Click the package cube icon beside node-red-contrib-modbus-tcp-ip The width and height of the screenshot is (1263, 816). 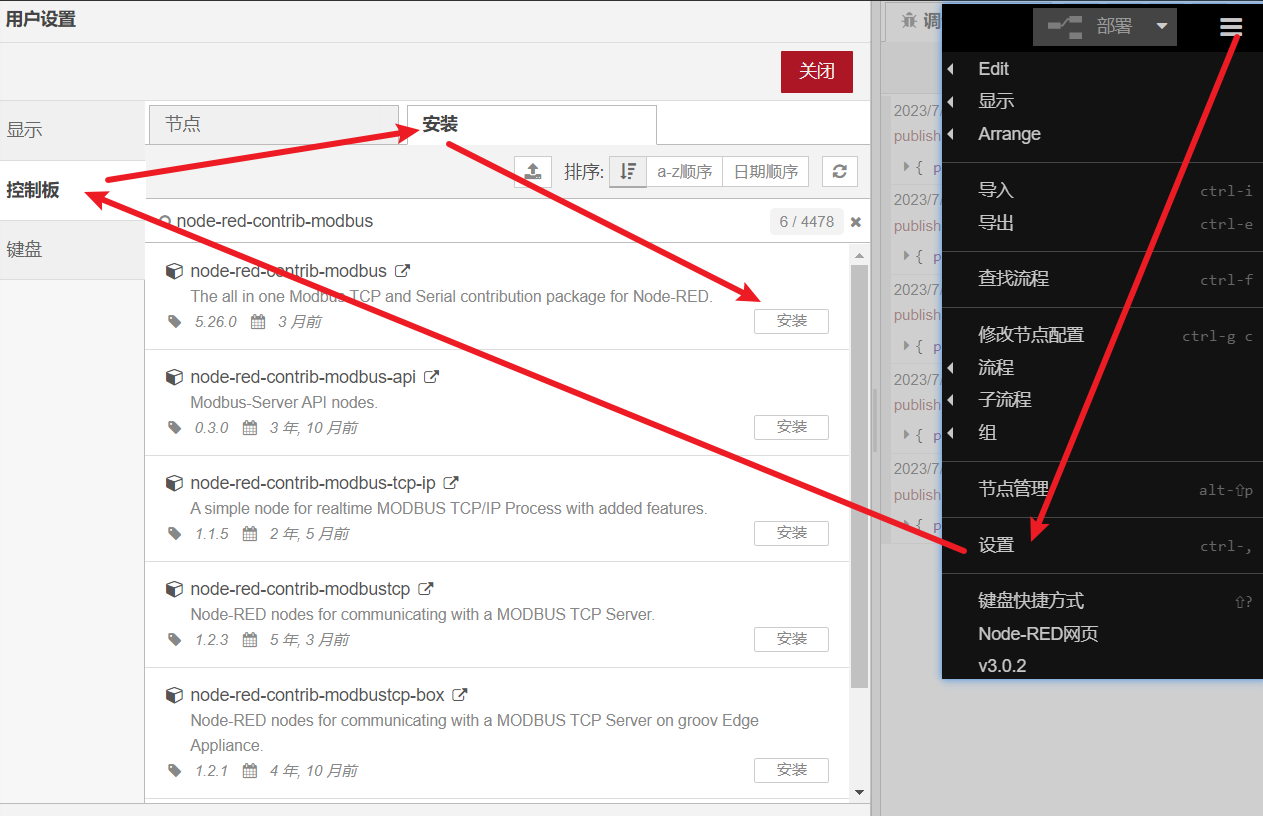(174, 483)
